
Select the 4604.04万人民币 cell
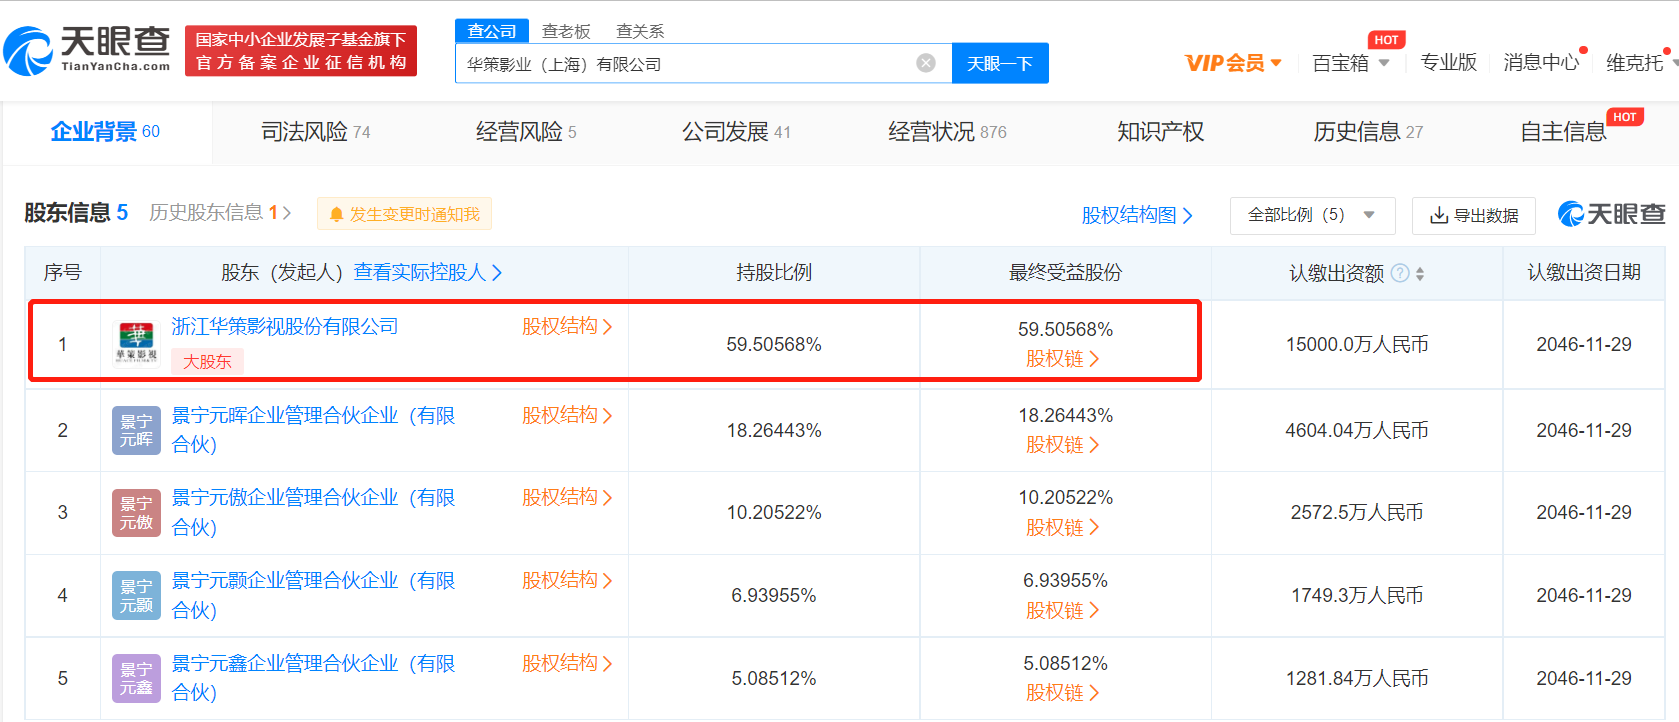coord(1357,430)
